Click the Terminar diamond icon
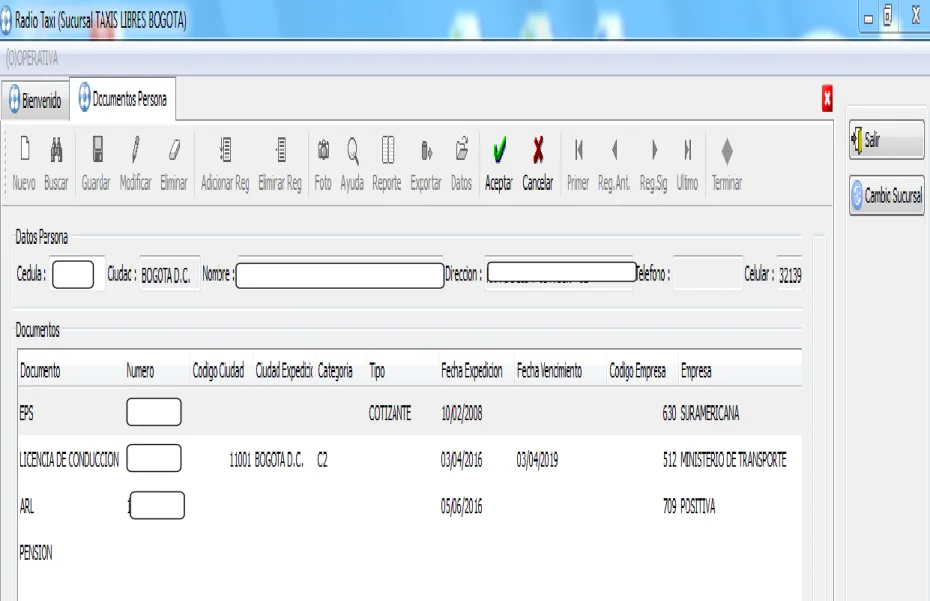This screenshot has width=930, height=601. click(x=727, y=163)
